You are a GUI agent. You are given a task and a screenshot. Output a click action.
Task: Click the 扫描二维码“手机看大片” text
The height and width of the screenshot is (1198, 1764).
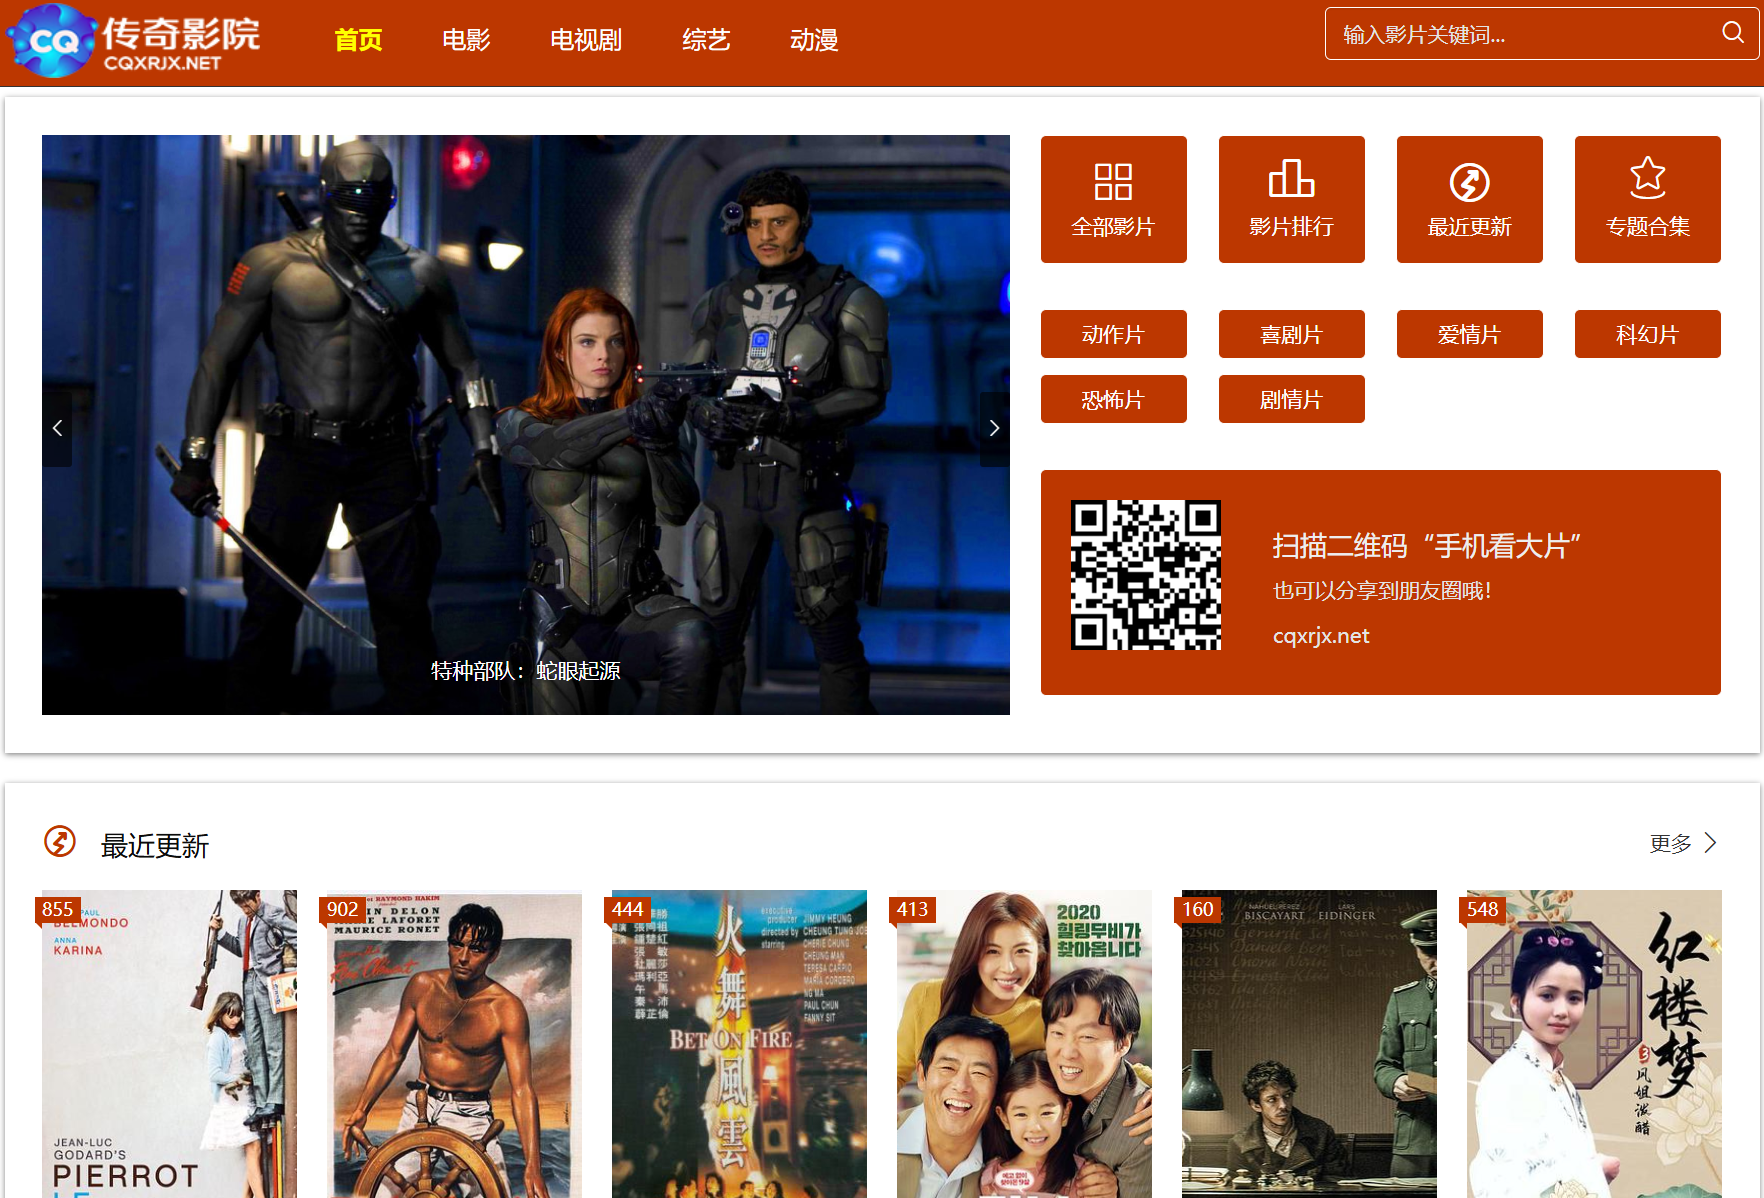[x=1426, y=546]
